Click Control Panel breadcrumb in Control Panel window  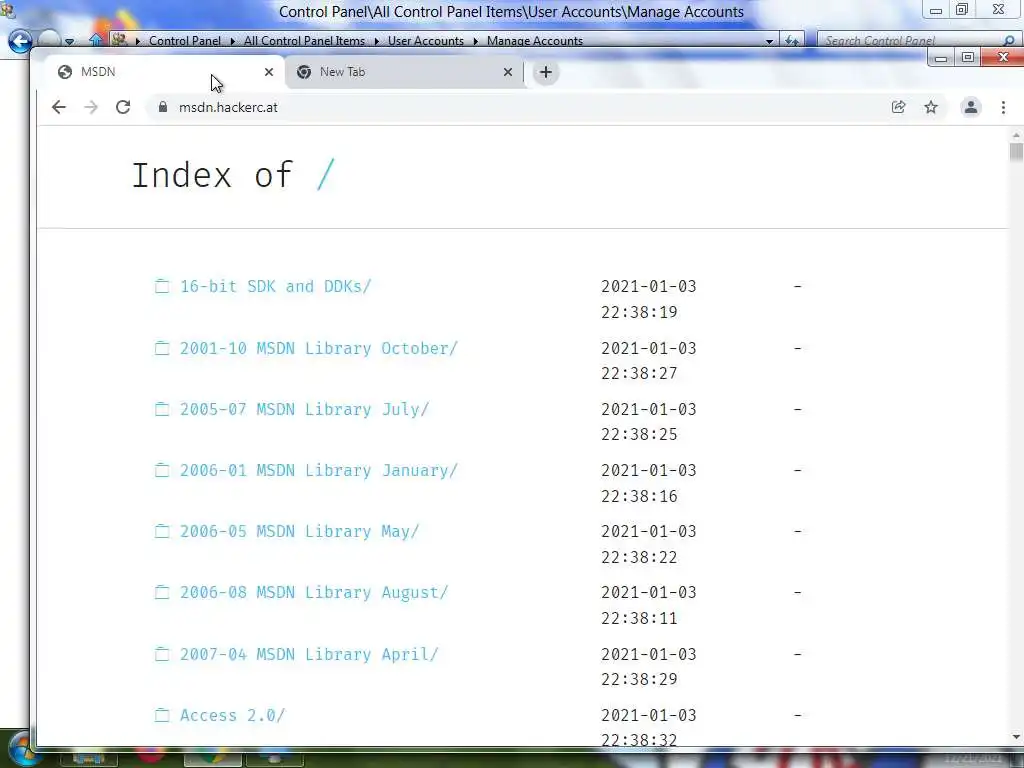coord(185,40)
